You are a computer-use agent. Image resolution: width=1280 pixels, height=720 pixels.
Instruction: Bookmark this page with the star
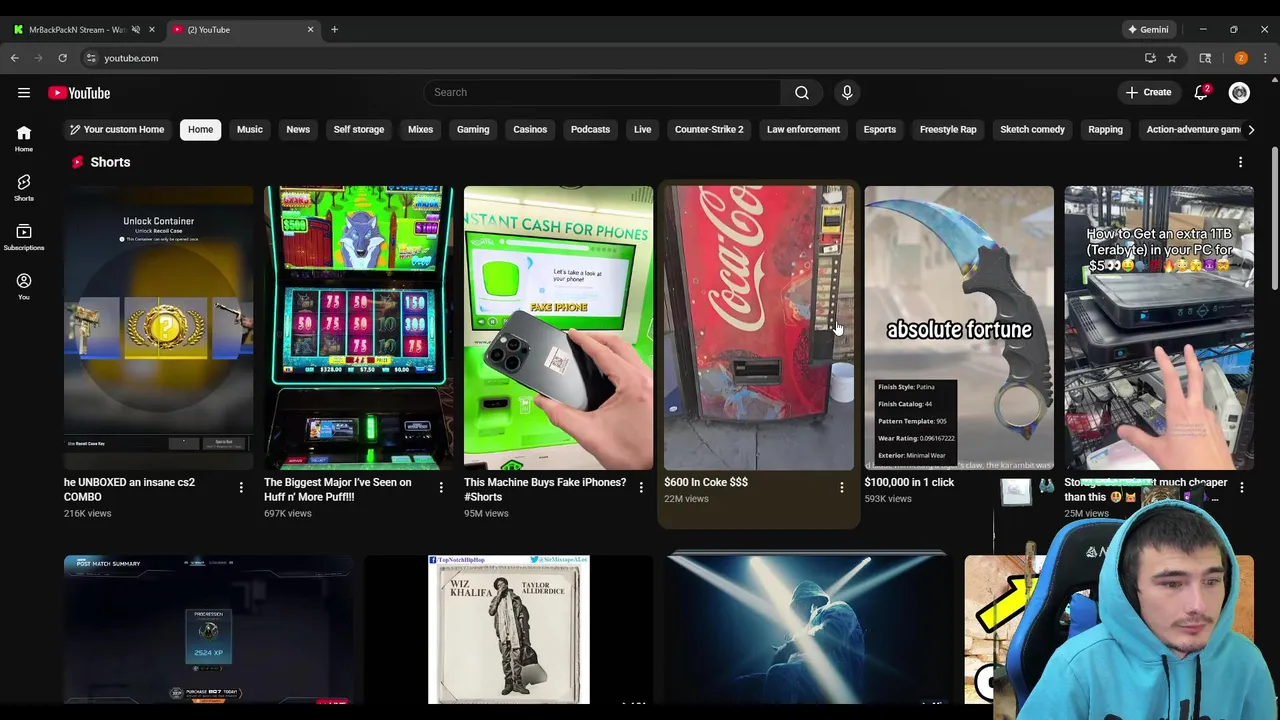click(1172, 58)
